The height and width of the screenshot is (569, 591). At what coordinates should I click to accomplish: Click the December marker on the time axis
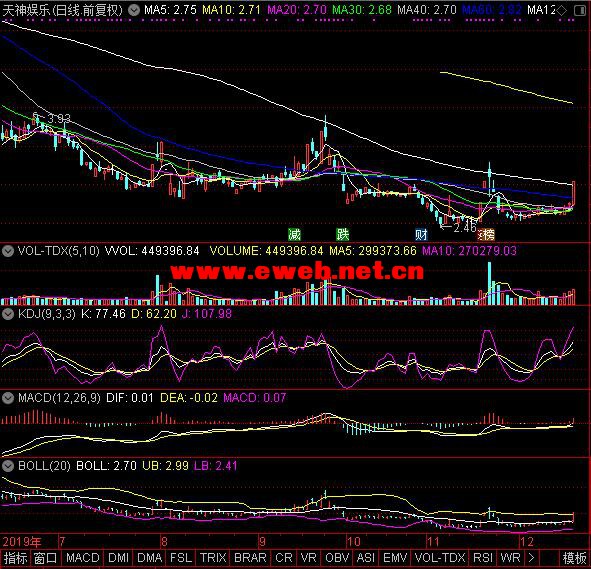click(x=526, y=542)
